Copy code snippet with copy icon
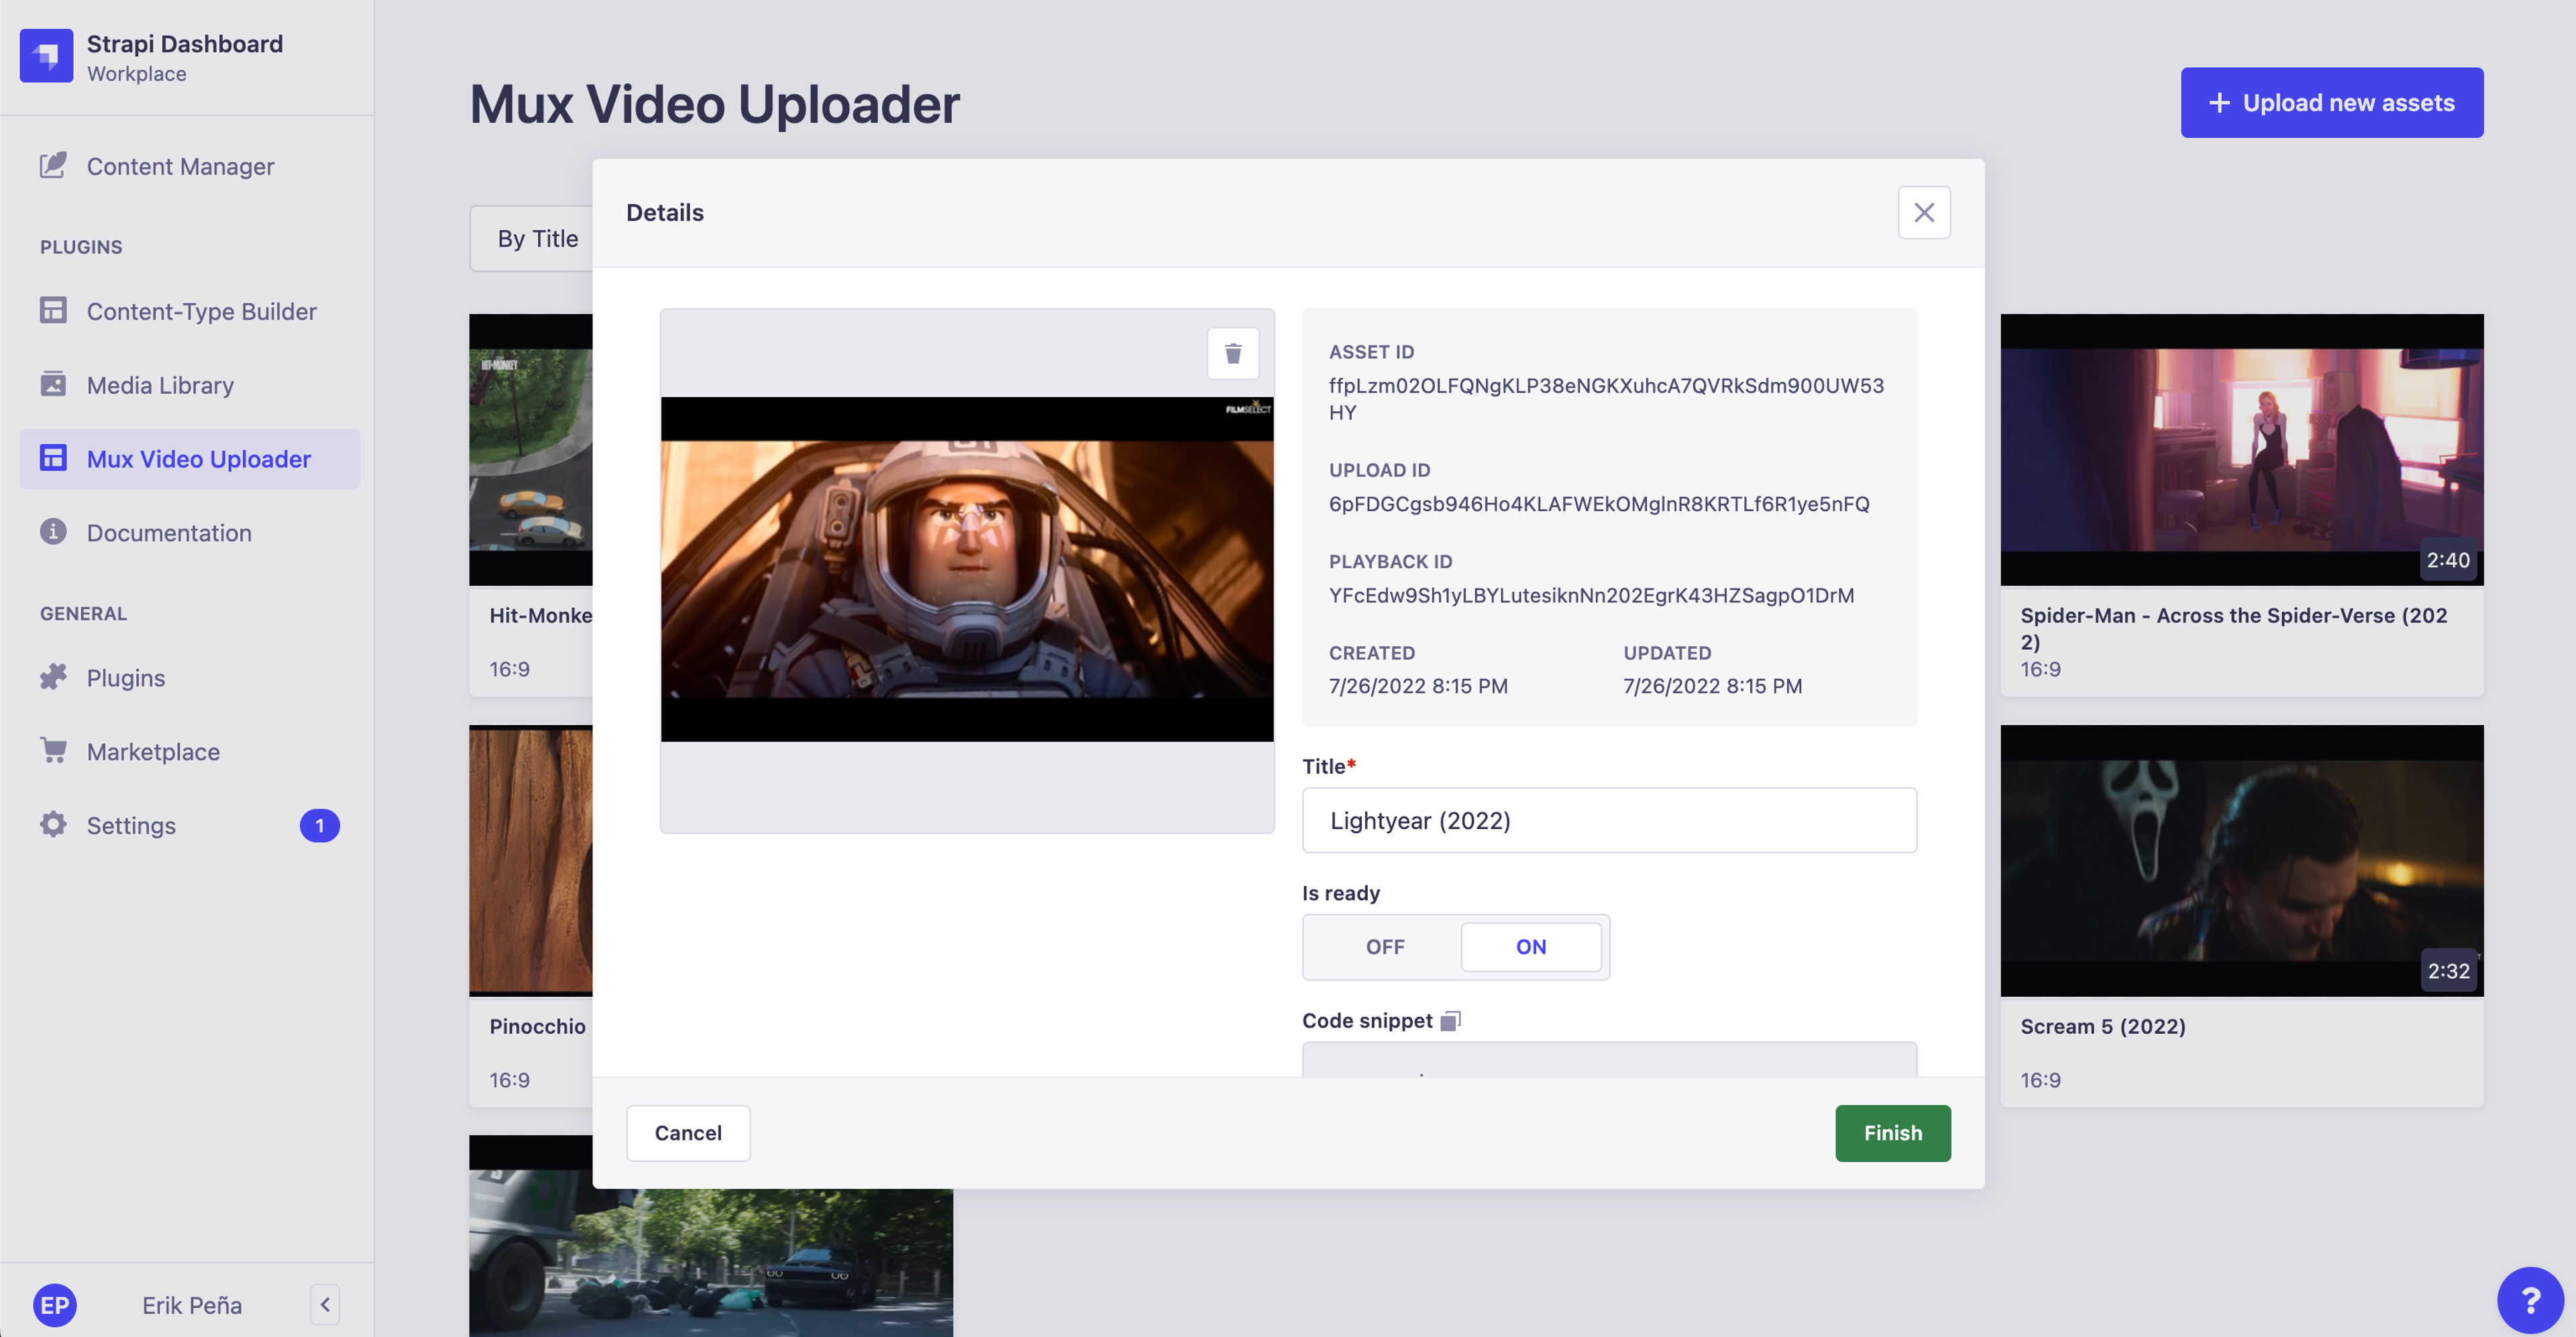Viewport: 2576px width, 1337px height. coord(1451,1021)
